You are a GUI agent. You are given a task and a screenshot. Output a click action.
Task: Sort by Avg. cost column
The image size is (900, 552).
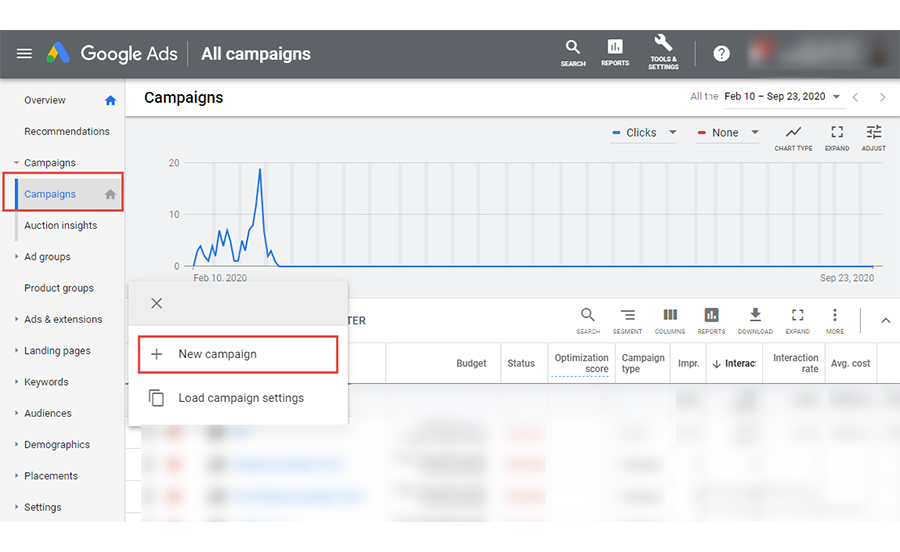click(x=850, y=363)
